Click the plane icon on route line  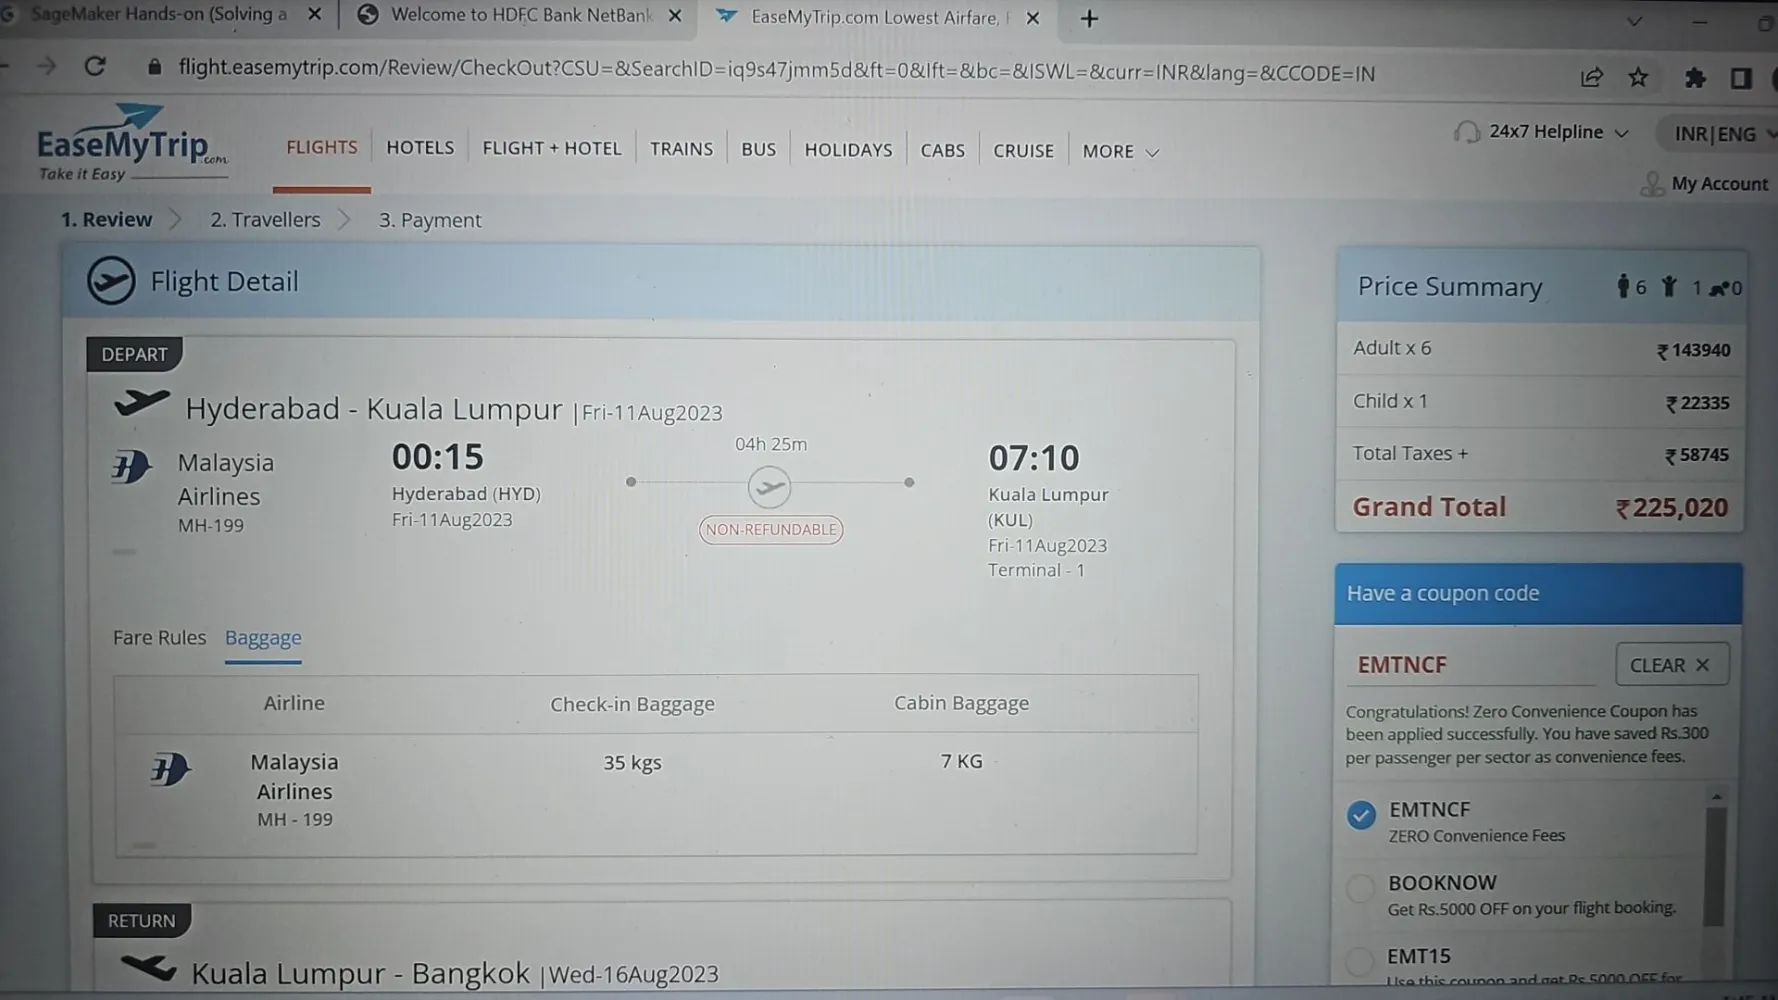click(x=770, y=487)
